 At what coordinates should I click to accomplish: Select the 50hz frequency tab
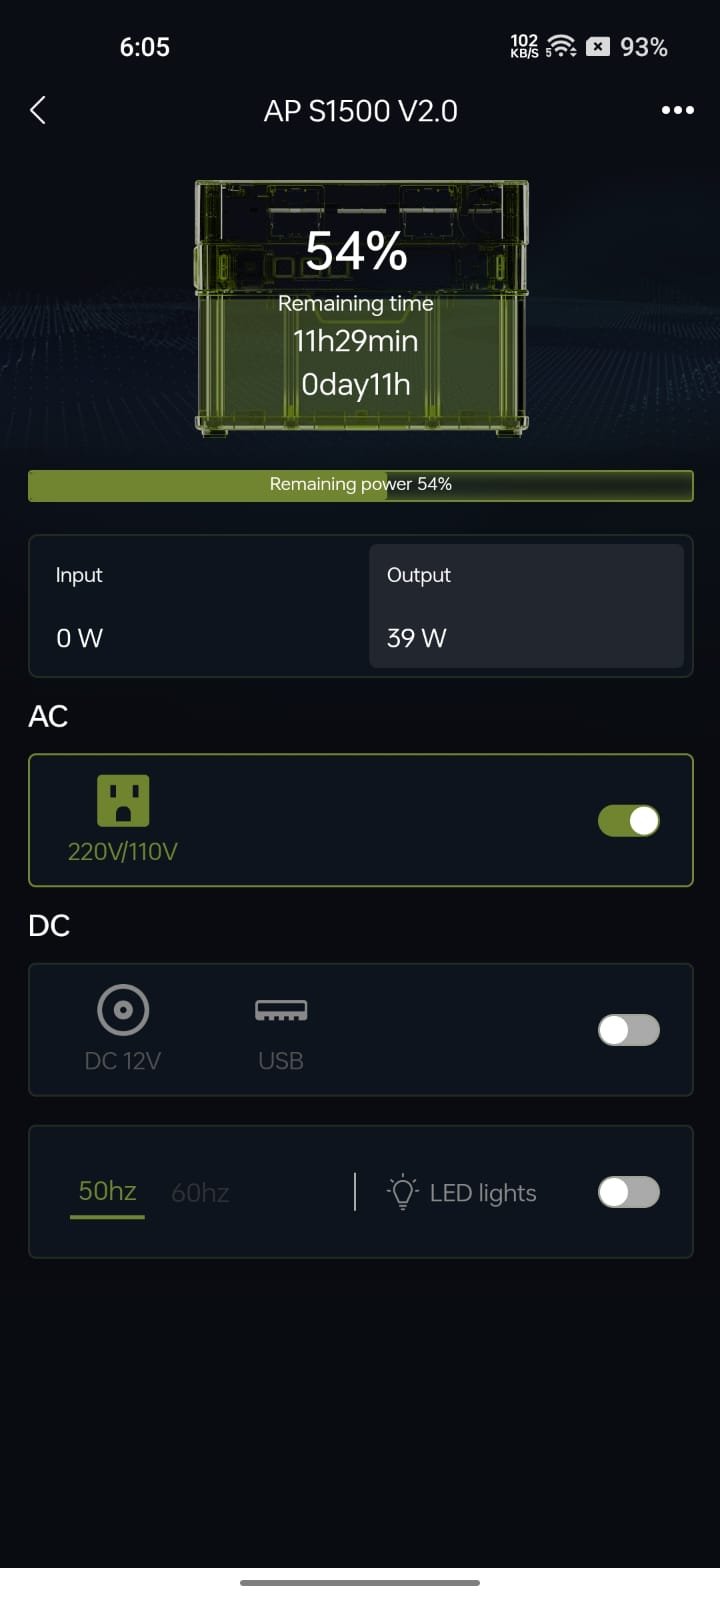107,1192
